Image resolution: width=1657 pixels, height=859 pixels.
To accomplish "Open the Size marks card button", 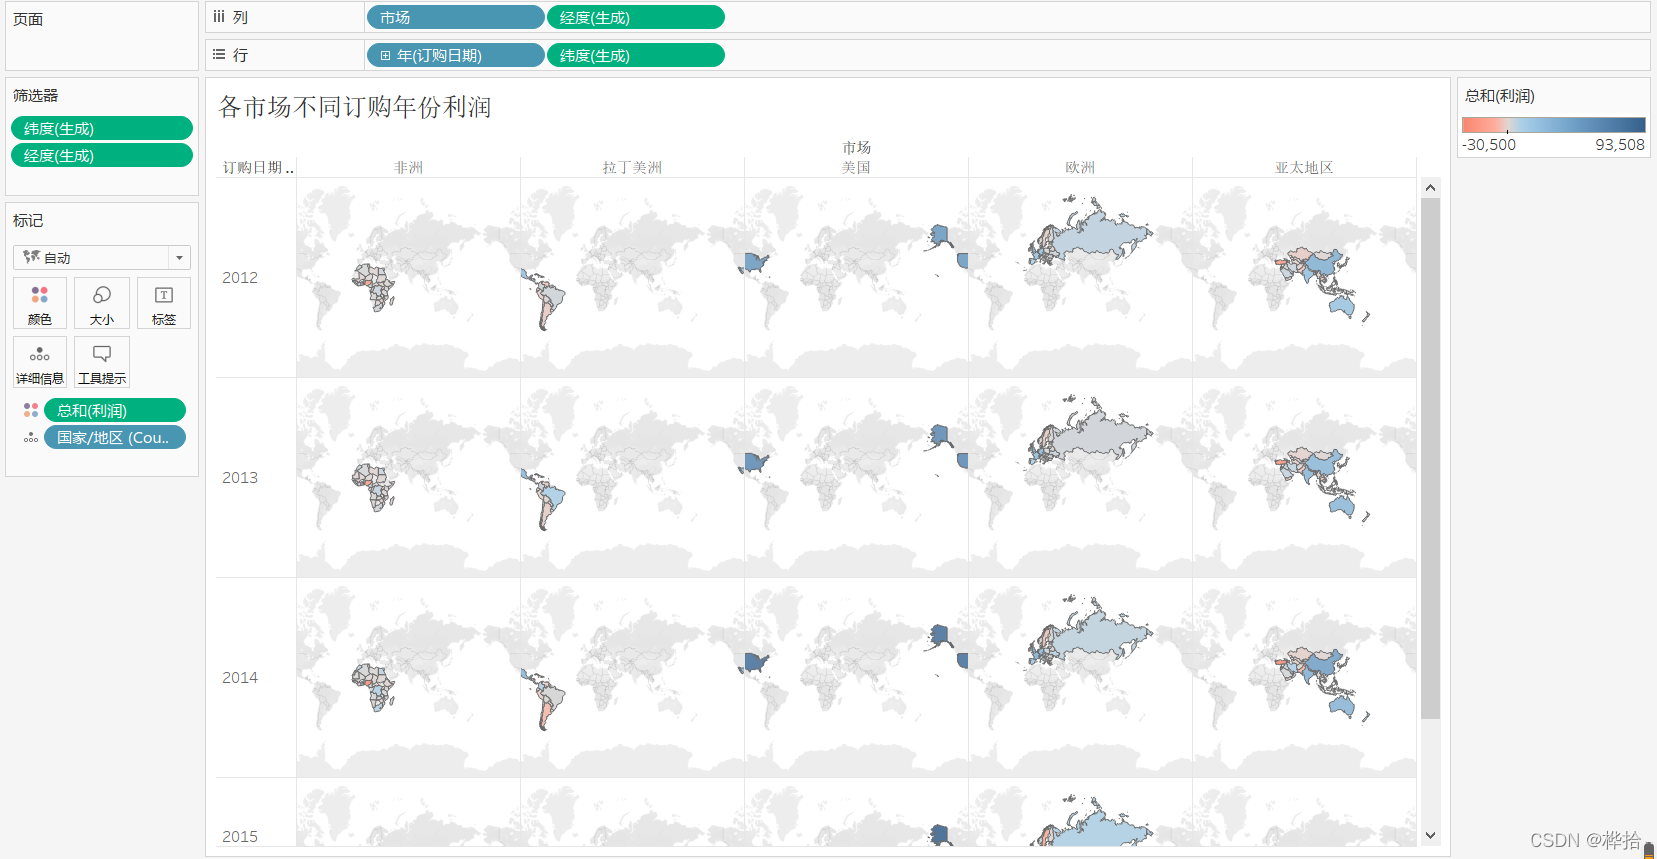I will (102, 303).
